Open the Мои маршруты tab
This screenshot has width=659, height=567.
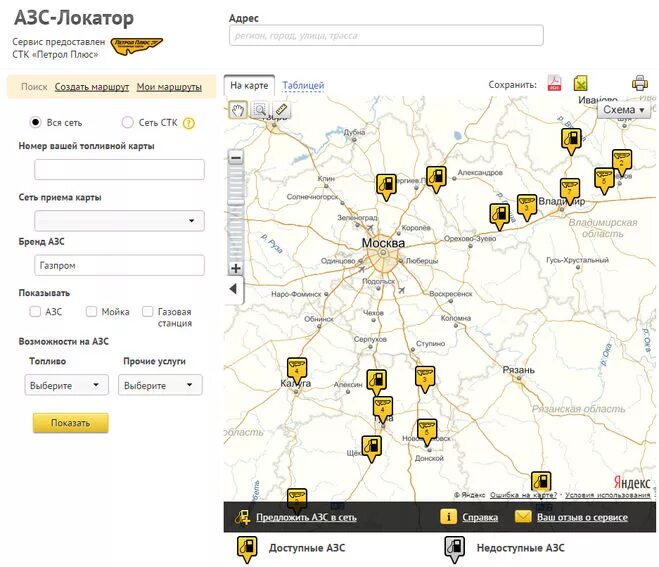coord(169,87)
